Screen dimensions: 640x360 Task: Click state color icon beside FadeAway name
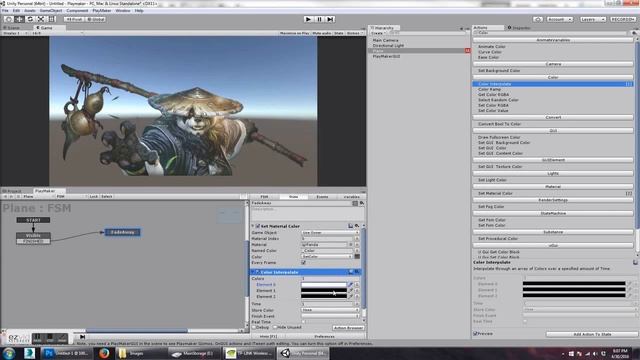(x=355, y=203)
